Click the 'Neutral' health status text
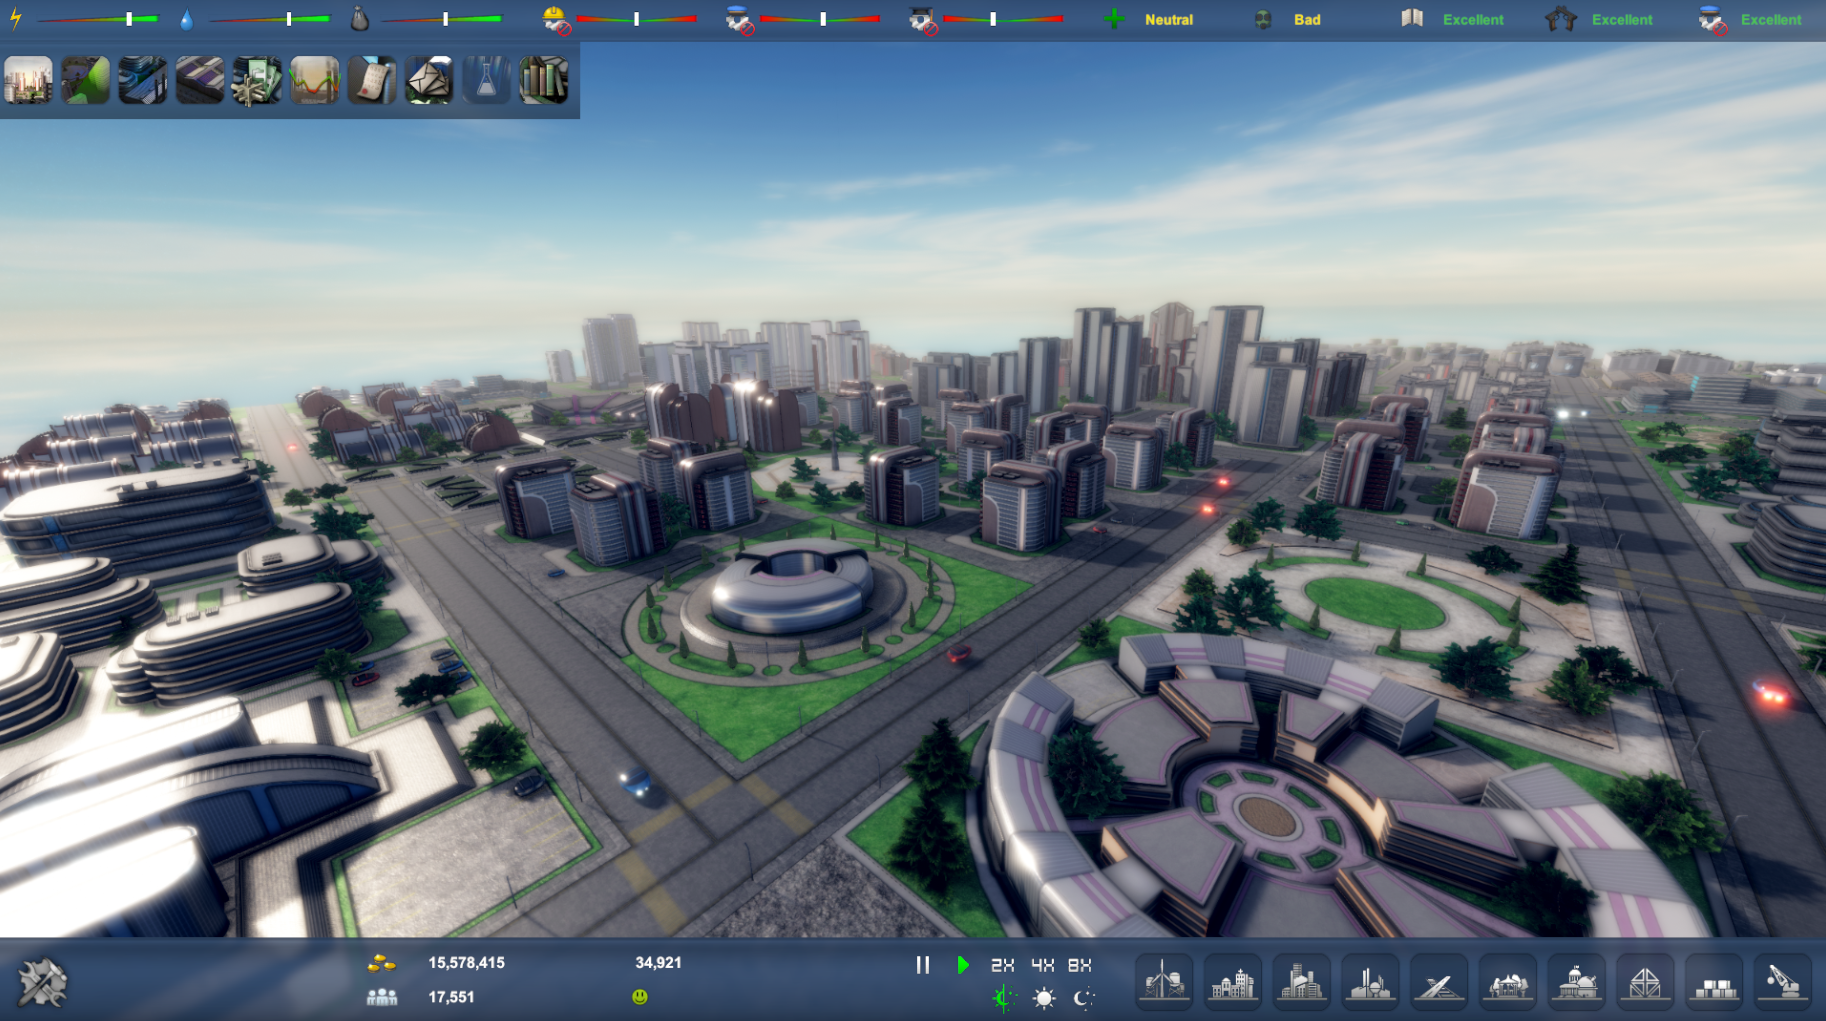1826x1021 pixels. (x=1169, y=20)
